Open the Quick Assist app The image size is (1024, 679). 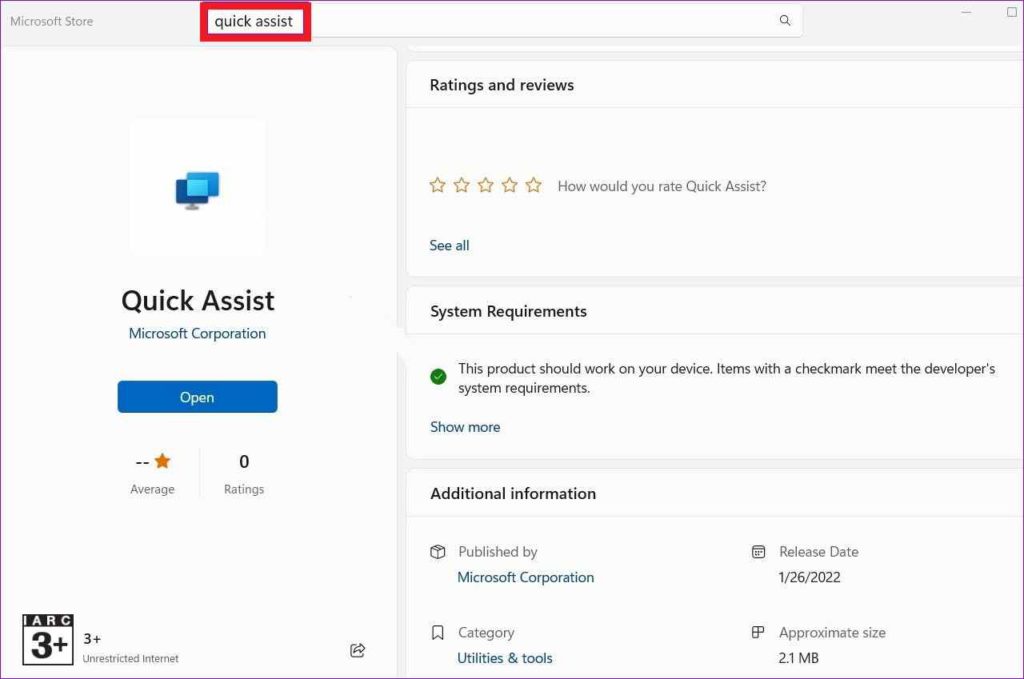coord(197,397)
